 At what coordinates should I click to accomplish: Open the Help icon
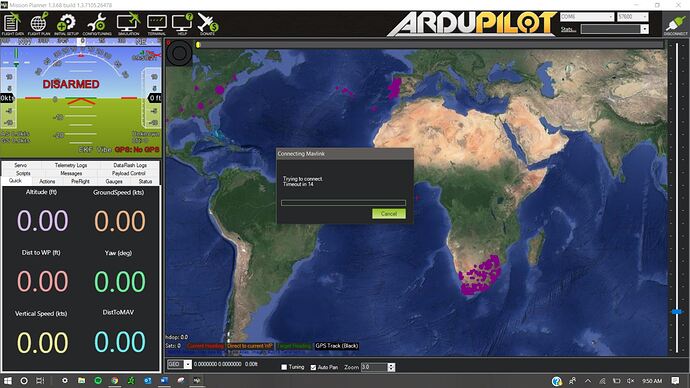tap(182, 24)
